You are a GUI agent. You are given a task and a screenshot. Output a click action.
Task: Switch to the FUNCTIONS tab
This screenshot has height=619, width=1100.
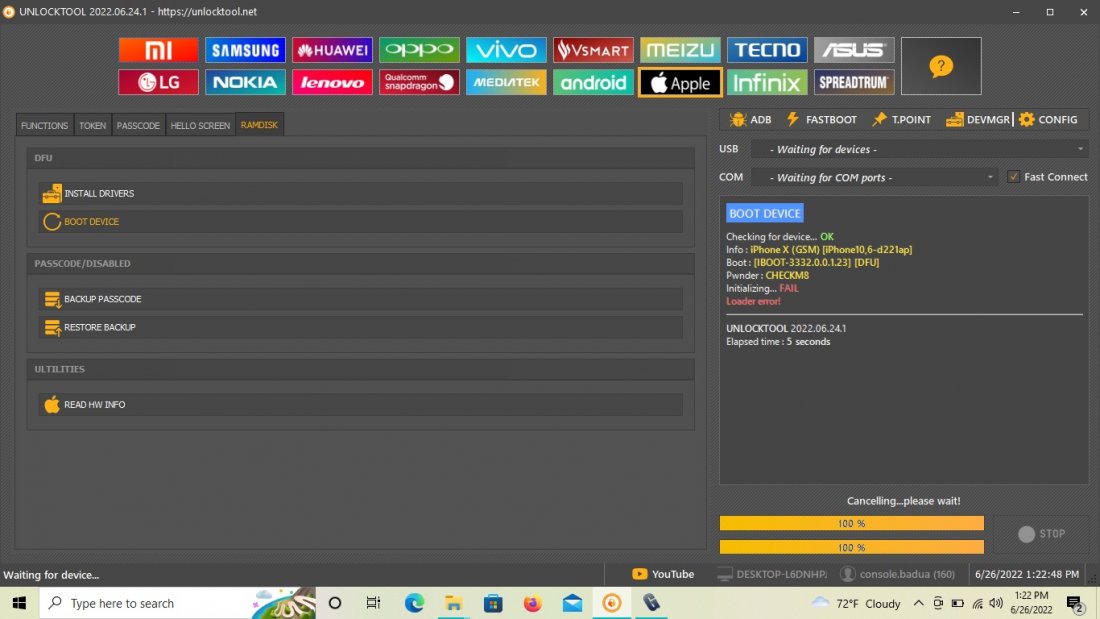[44, 125]
